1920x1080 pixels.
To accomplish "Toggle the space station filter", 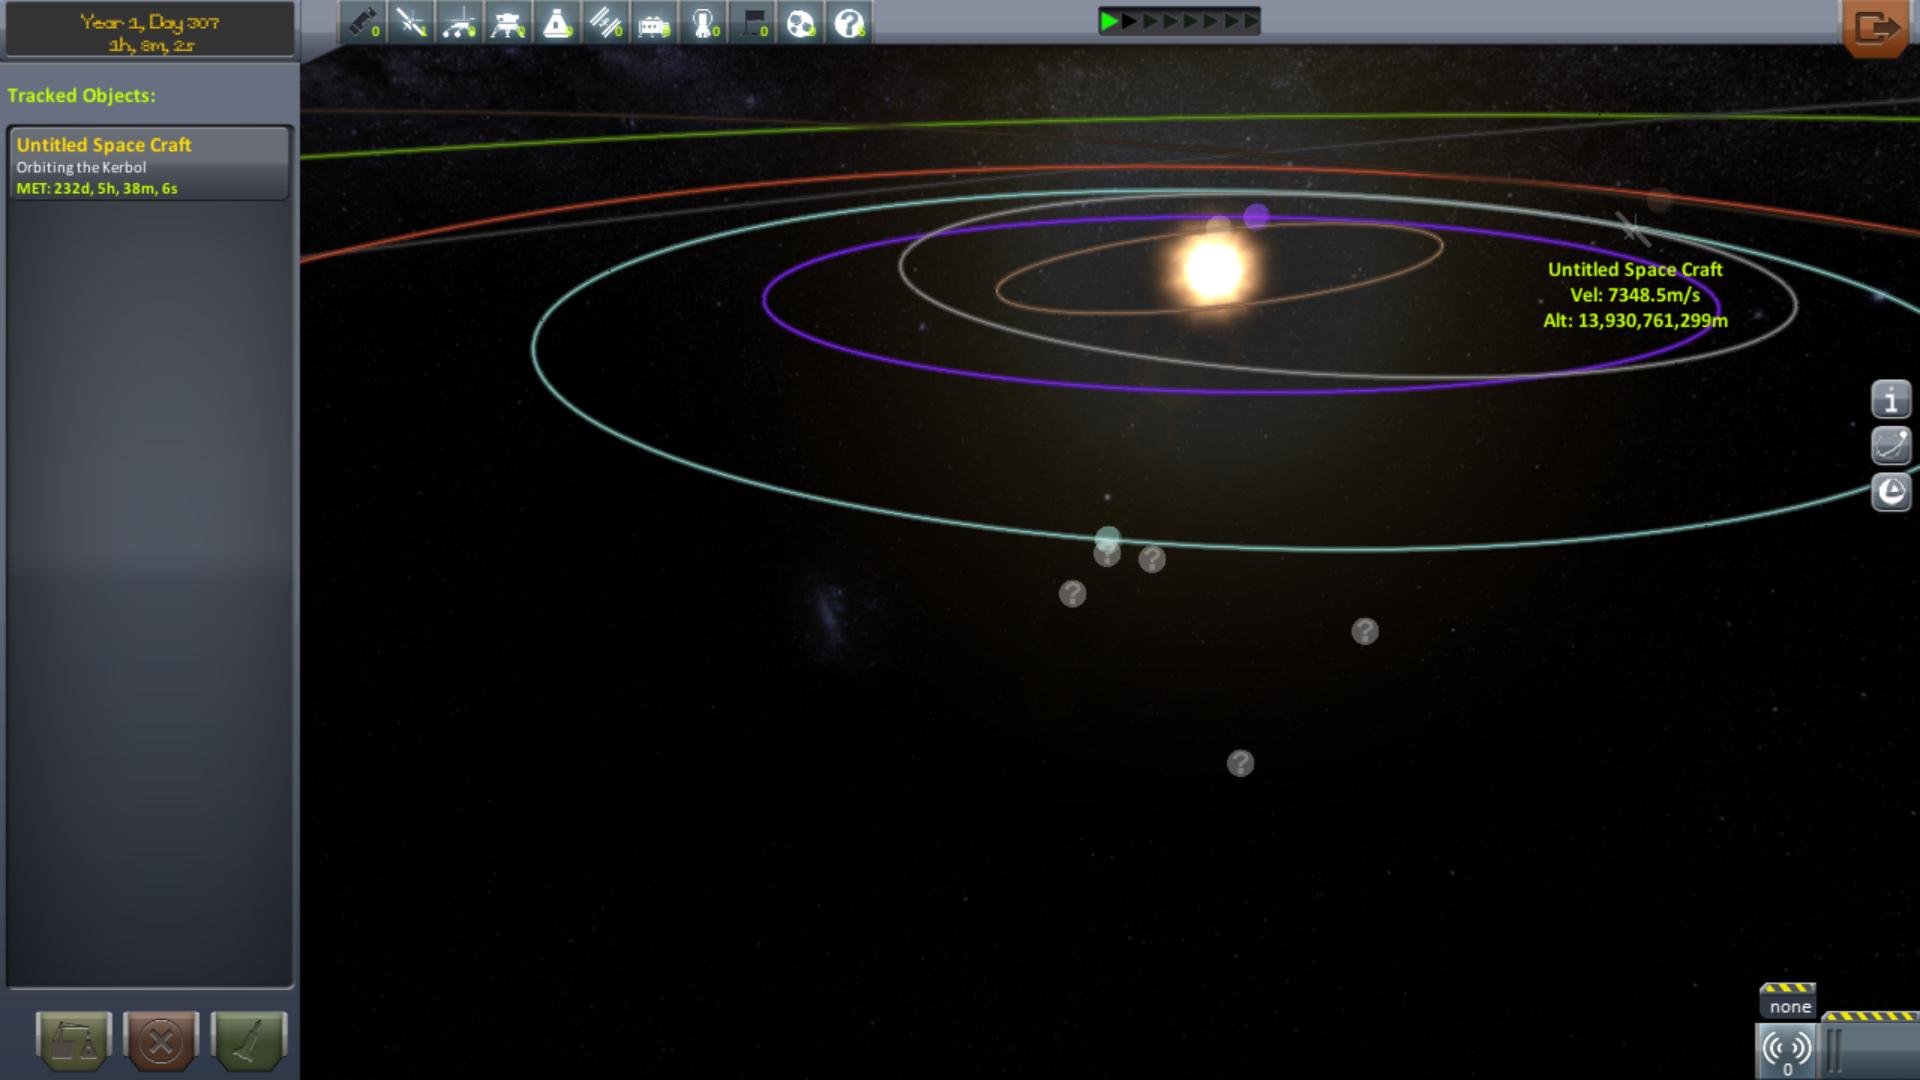I will coord(606,22).
